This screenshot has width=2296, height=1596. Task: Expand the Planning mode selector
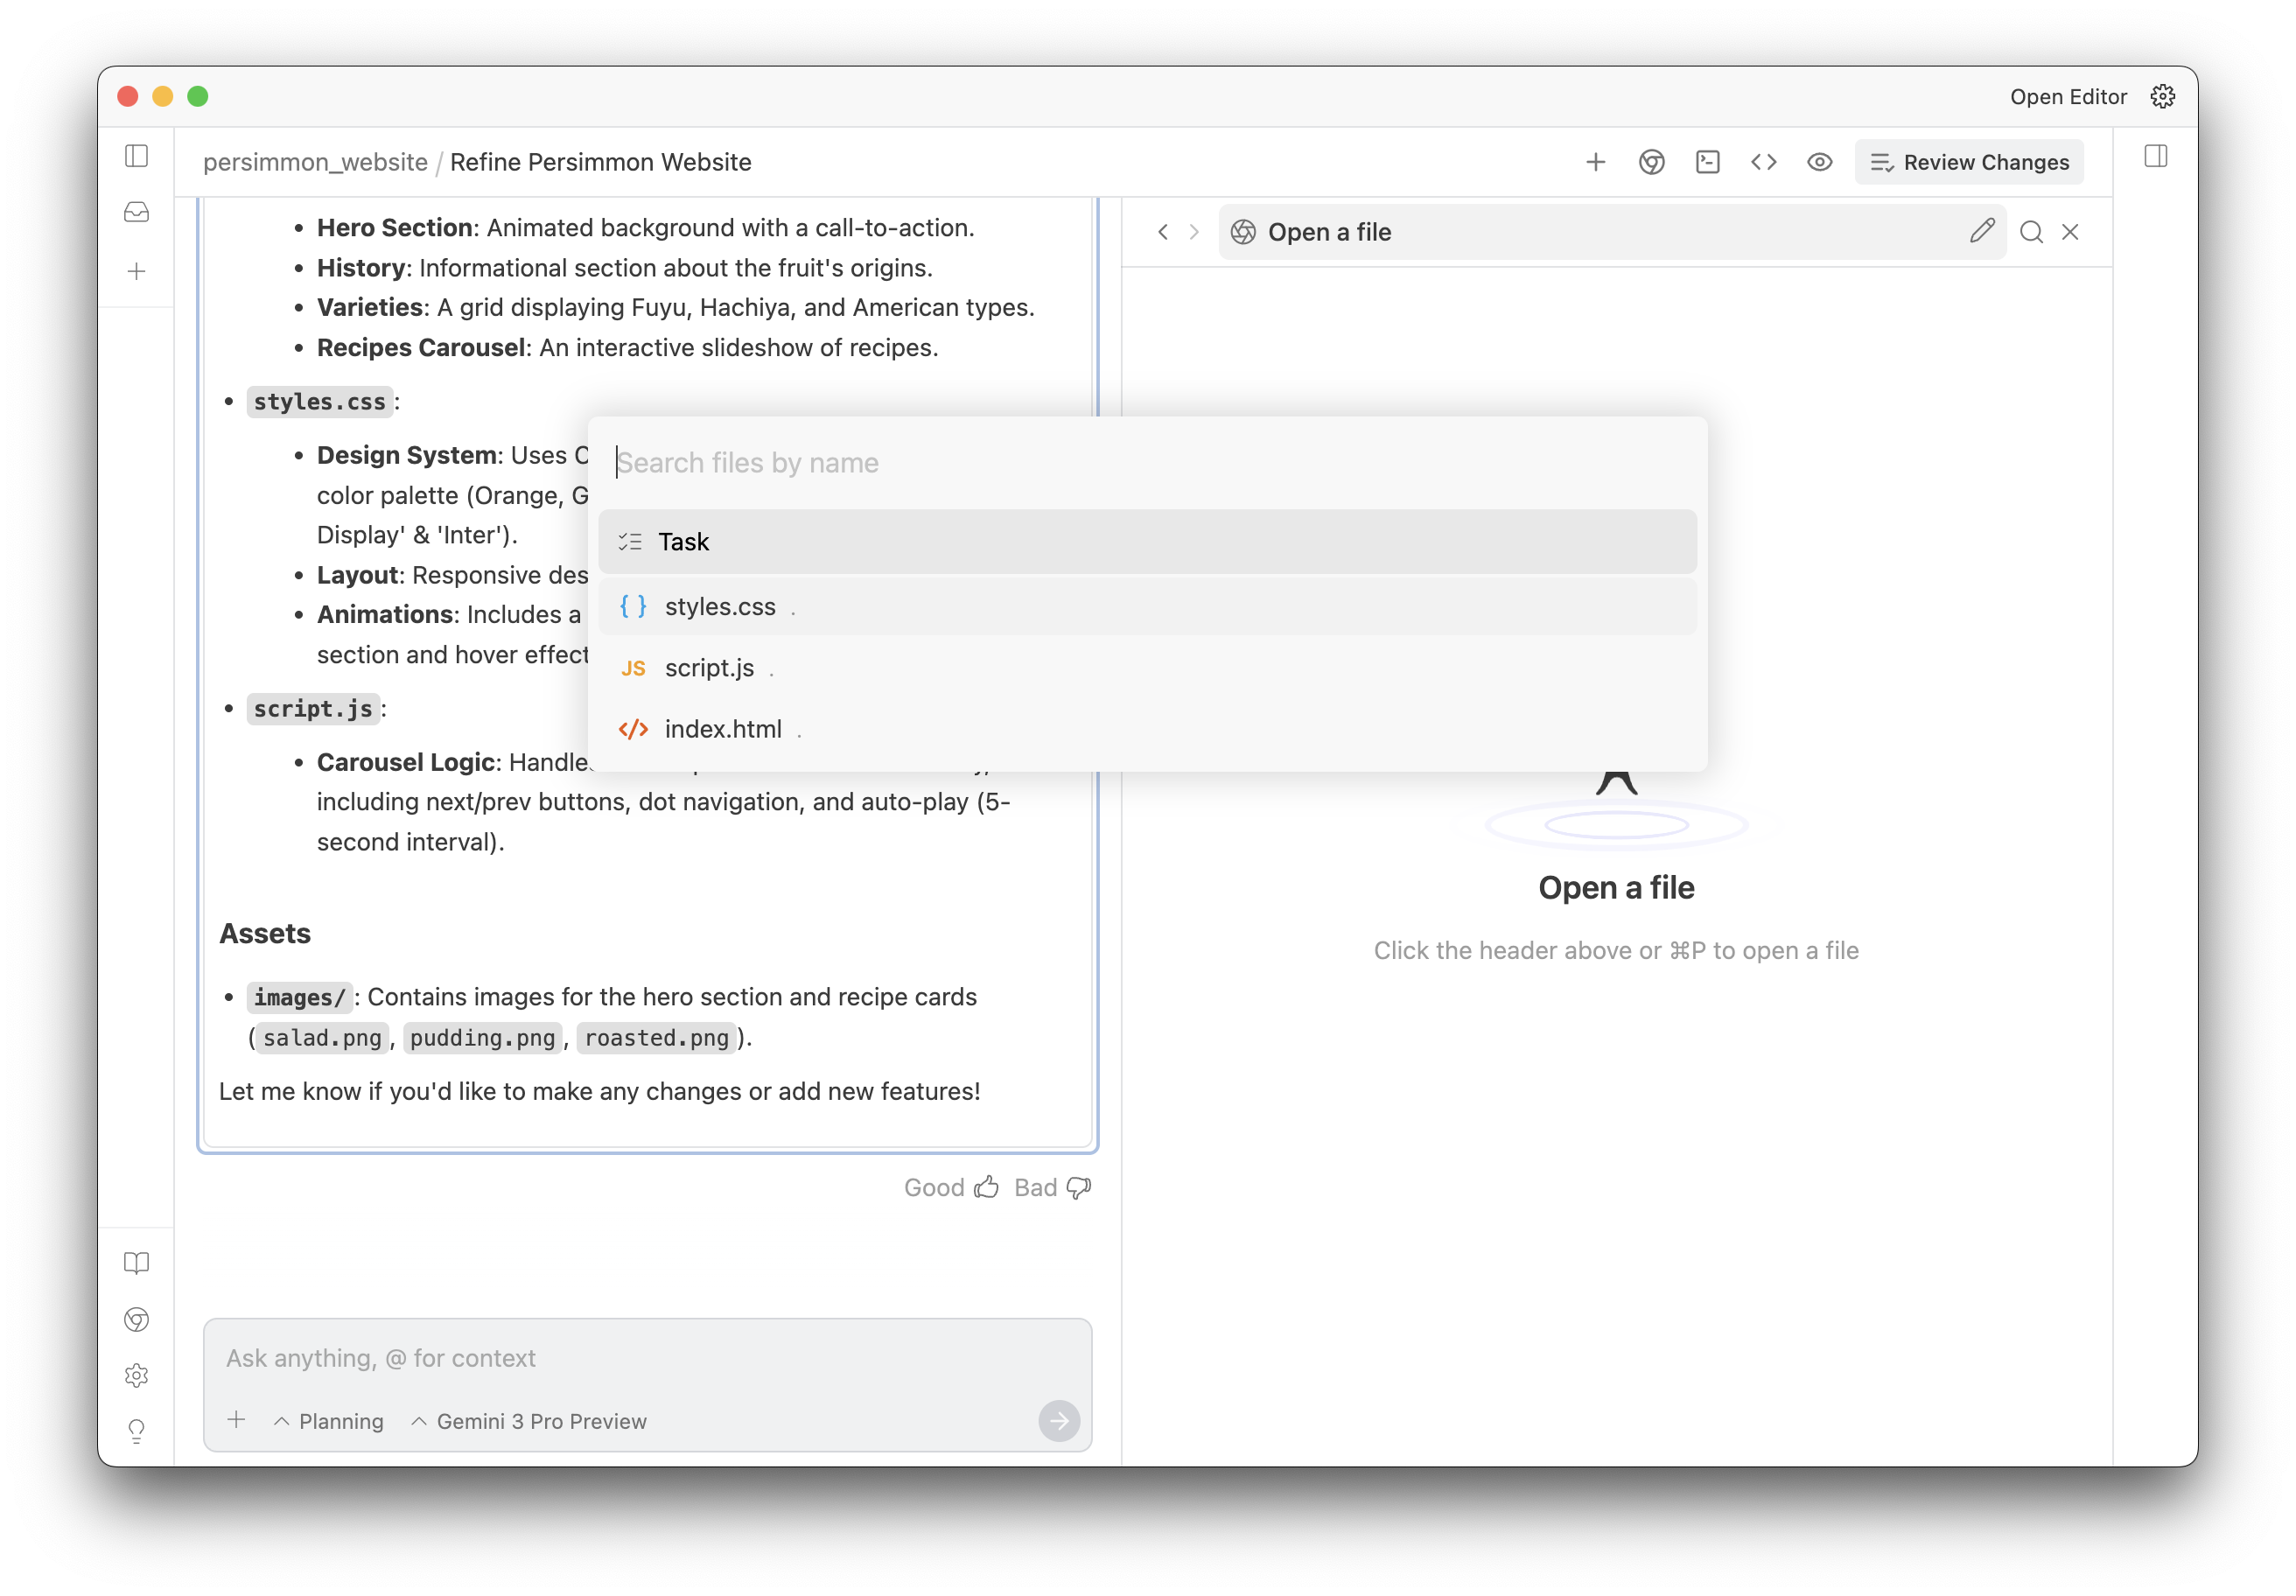click(x=328, y=1420)
